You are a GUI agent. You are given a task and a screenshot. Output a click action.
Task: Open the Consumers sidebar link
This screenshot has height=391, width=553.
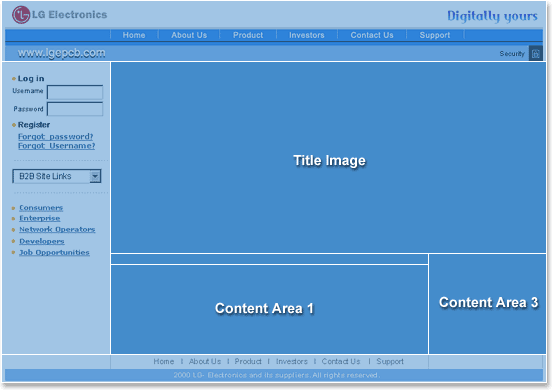pos(41,208)
